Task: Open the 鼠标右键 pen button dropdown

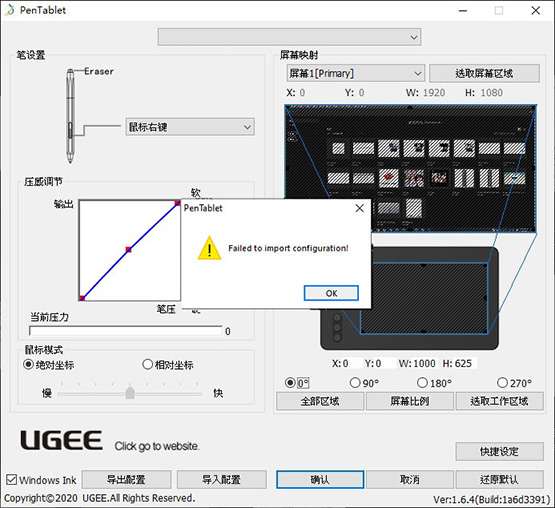Action: 190,127
